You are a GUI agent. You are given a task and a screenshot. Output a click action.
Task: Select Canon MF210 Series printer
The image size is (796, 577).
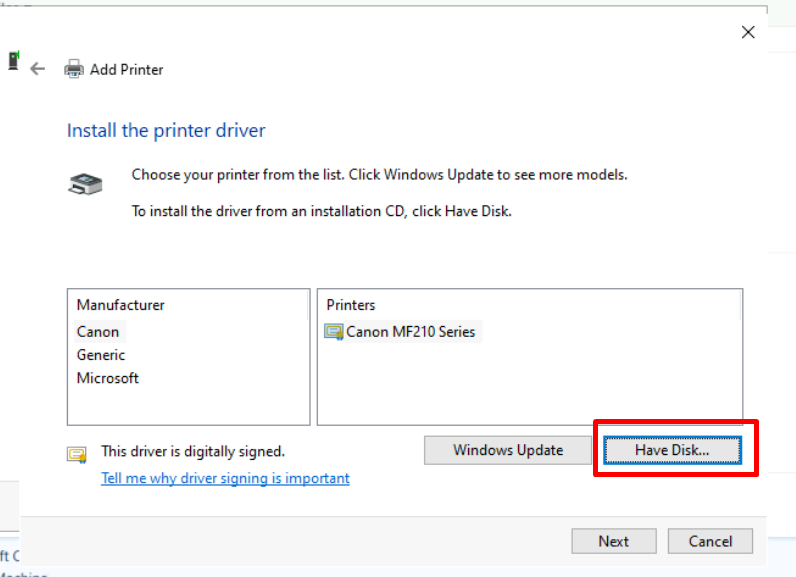(411, 332)
